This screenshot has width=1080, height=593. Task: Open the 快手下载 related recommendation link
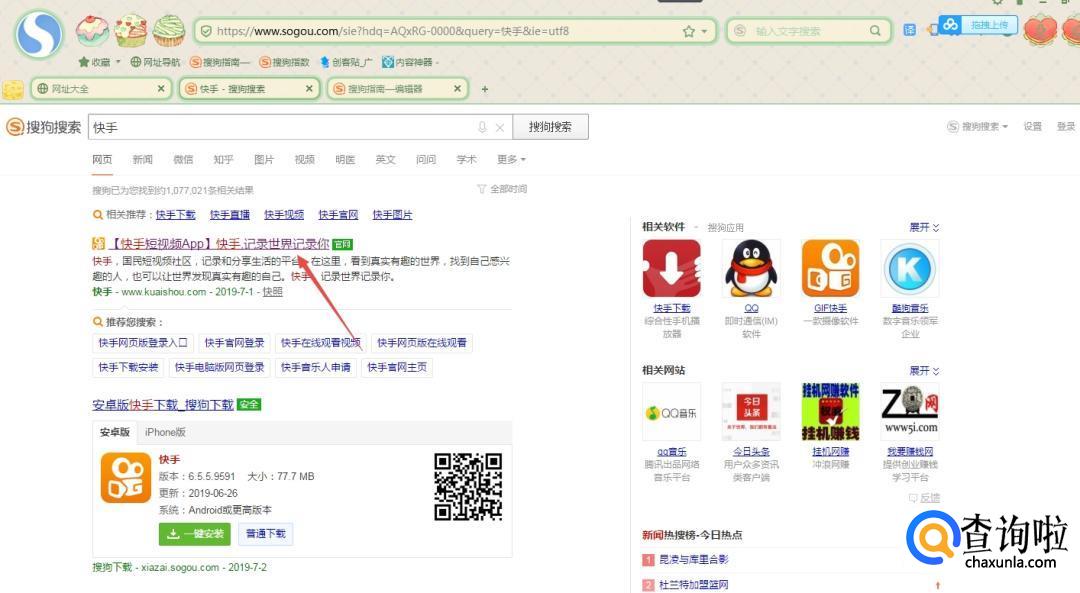point(176,215)
